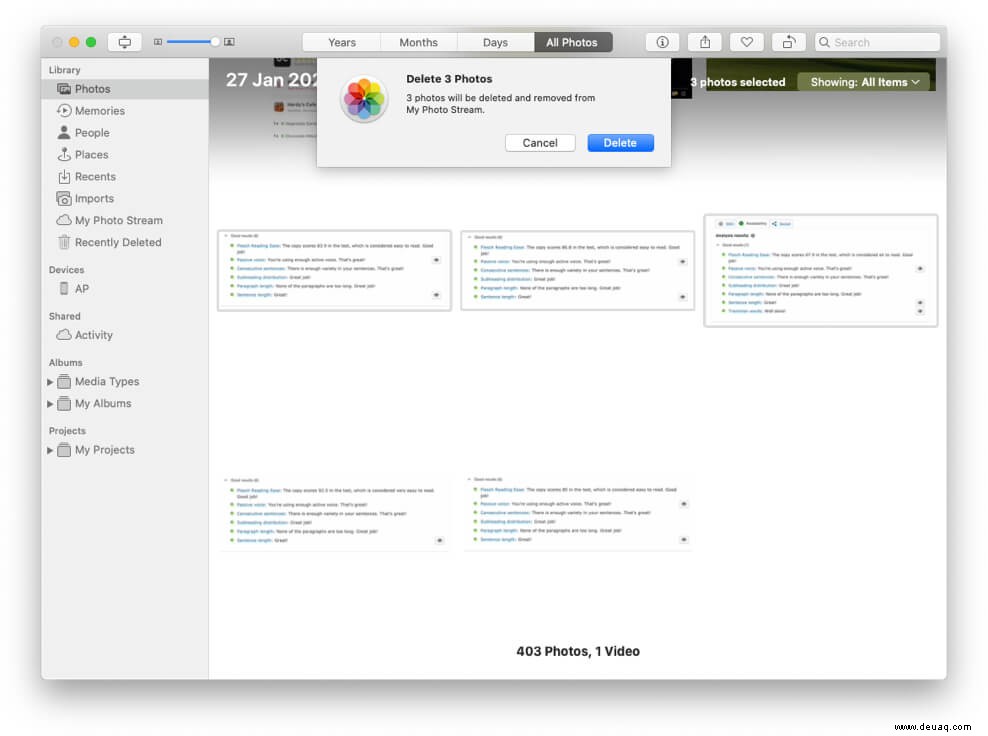
Task: Open Recents via its download-arrow icon
Action: pos(64,176)
